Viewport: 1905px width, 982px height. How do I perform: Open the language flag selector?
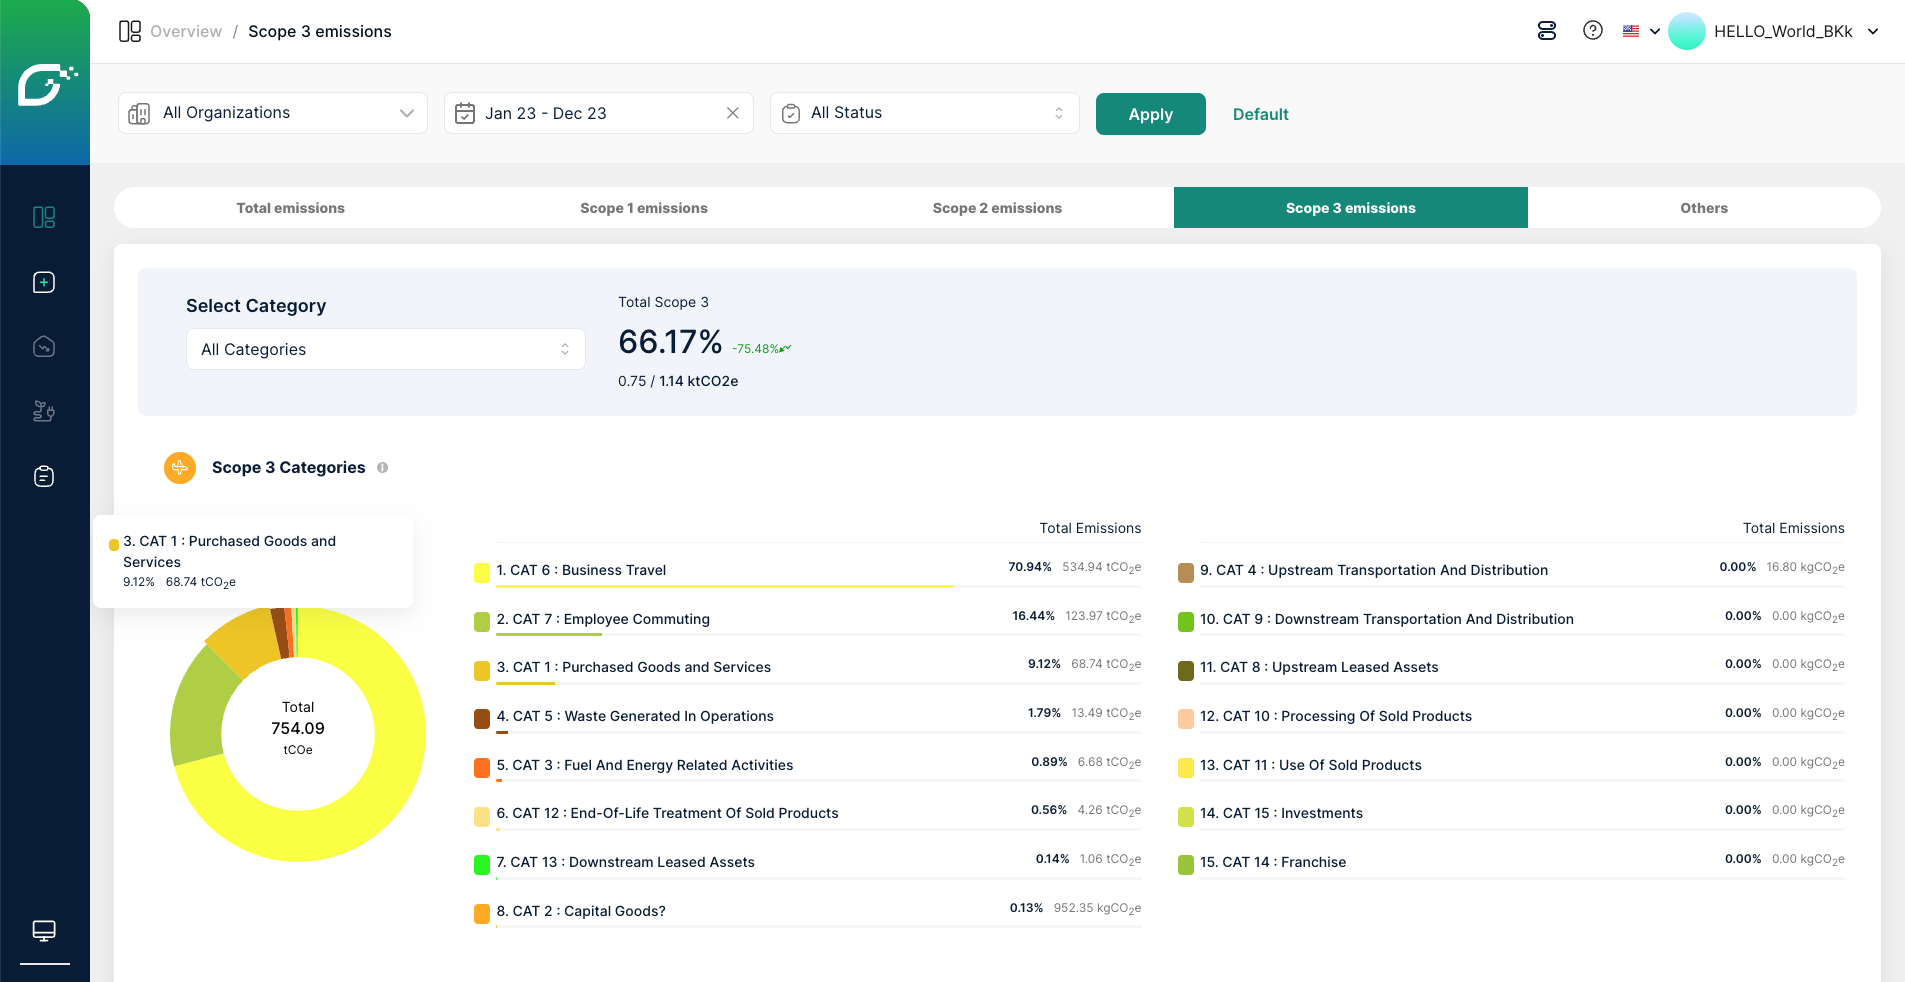[1640, 31]
